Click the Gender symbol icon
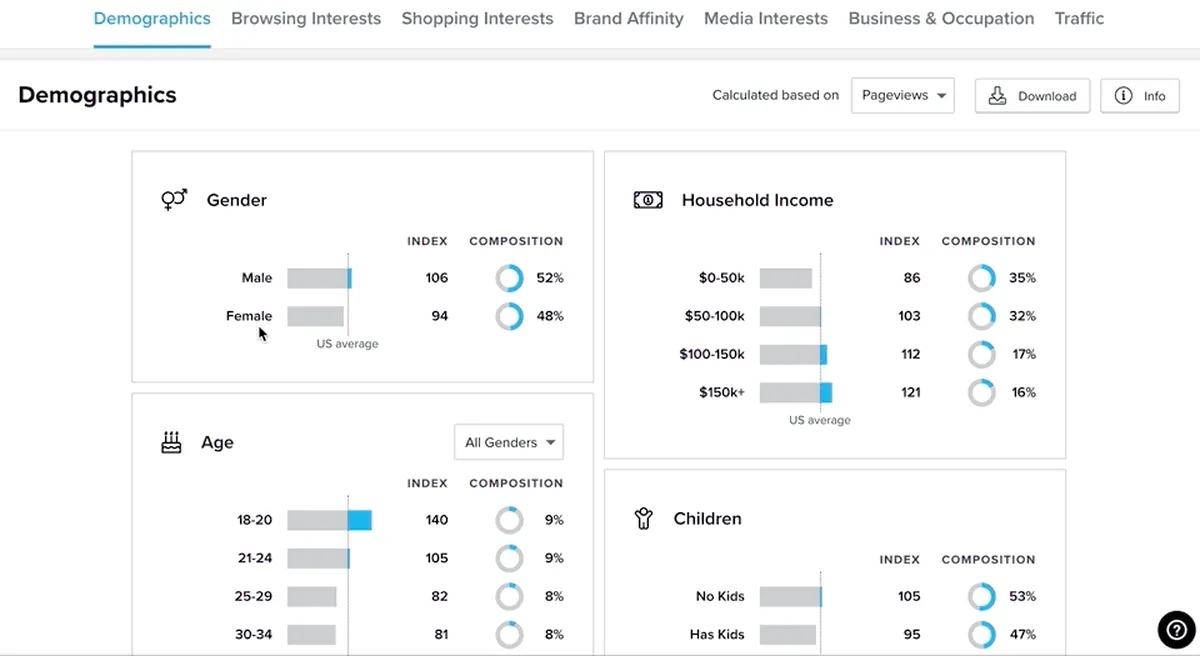The image size is (1200, 656). [x=173, y=200]
